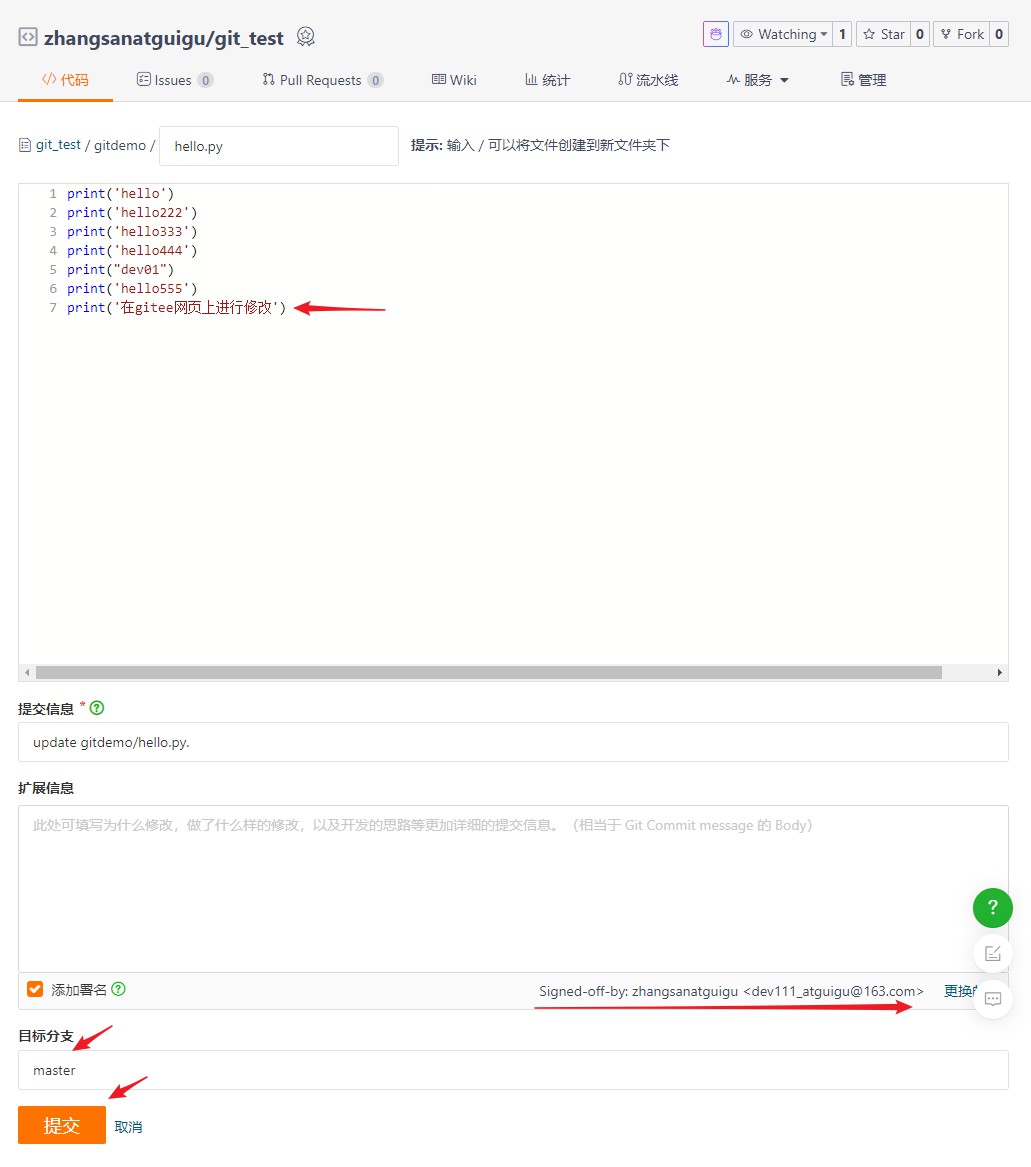Open the 管理 management tab
Screen dimensions: 1031x1167
(863, 80)
